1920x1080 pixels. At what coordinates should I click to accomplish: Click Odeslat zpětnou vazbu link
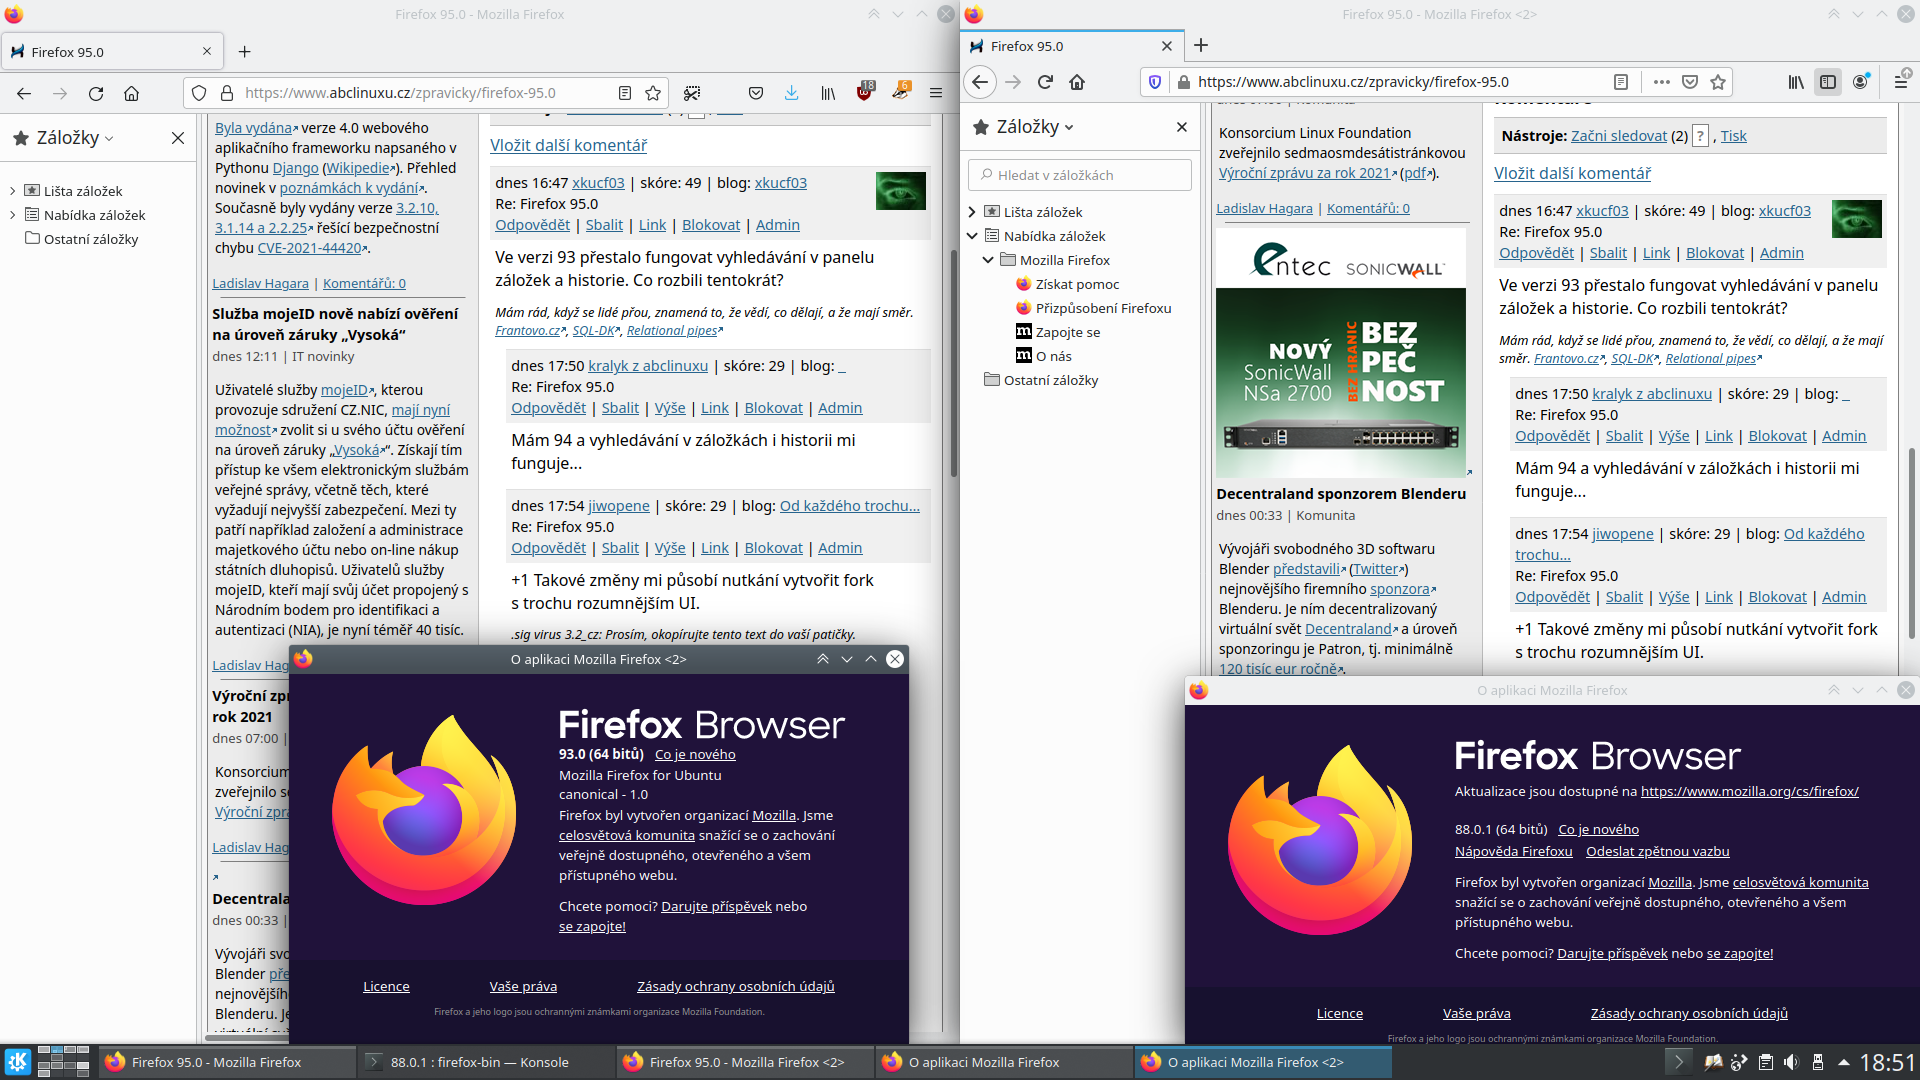point(1657,851)
